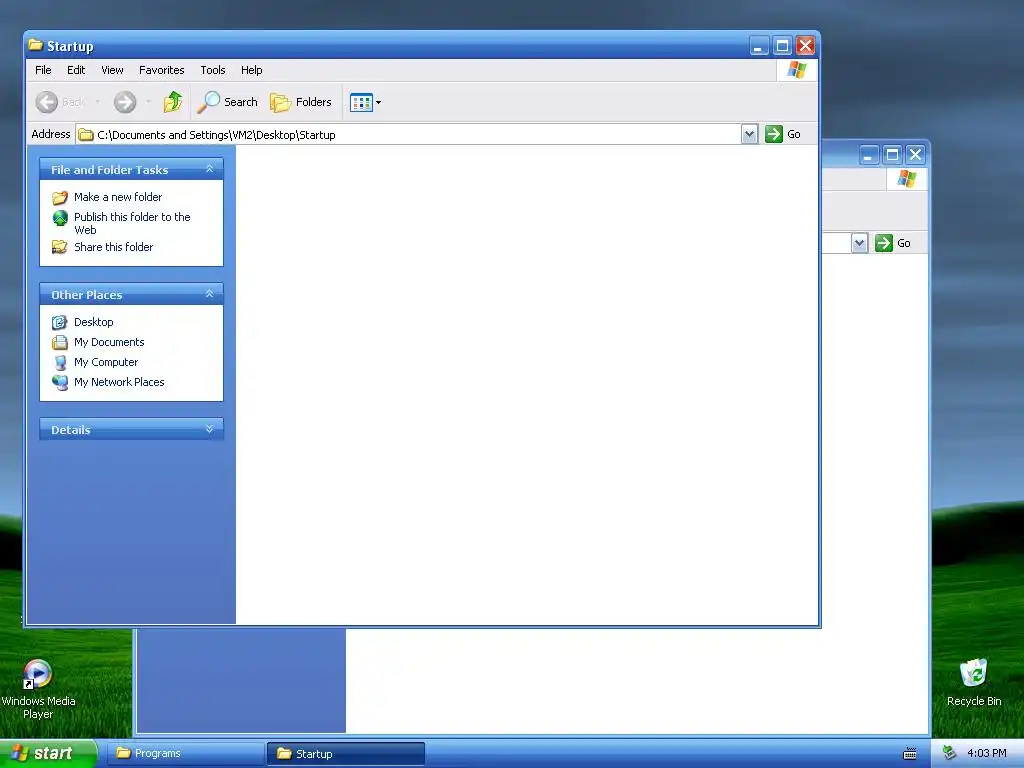
Task: Expand address dropdown in background Programs window
Action: 859,243
